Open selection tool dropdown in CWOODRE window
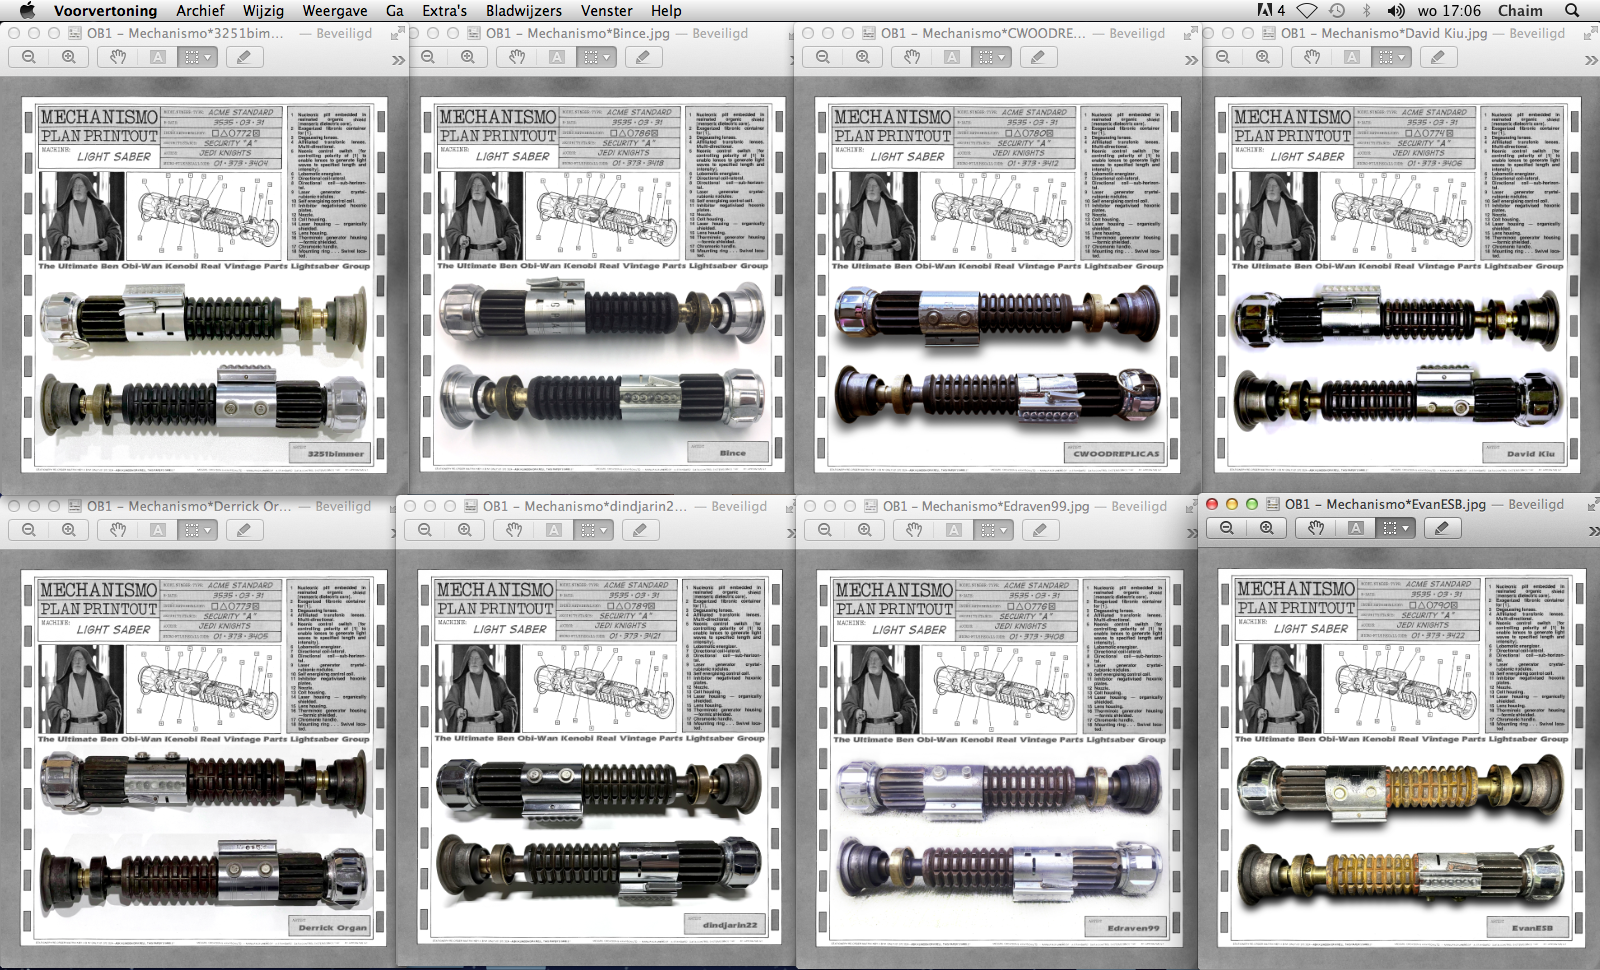The height and width of the screenshot is (970, 1600). (991, 57)
